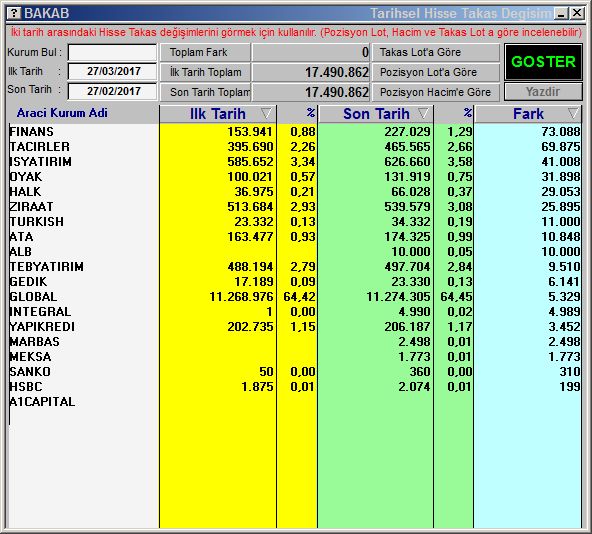The image size is (592, 534).
Task: Click the Kurum Bul search field
Action: click(113, 52)
